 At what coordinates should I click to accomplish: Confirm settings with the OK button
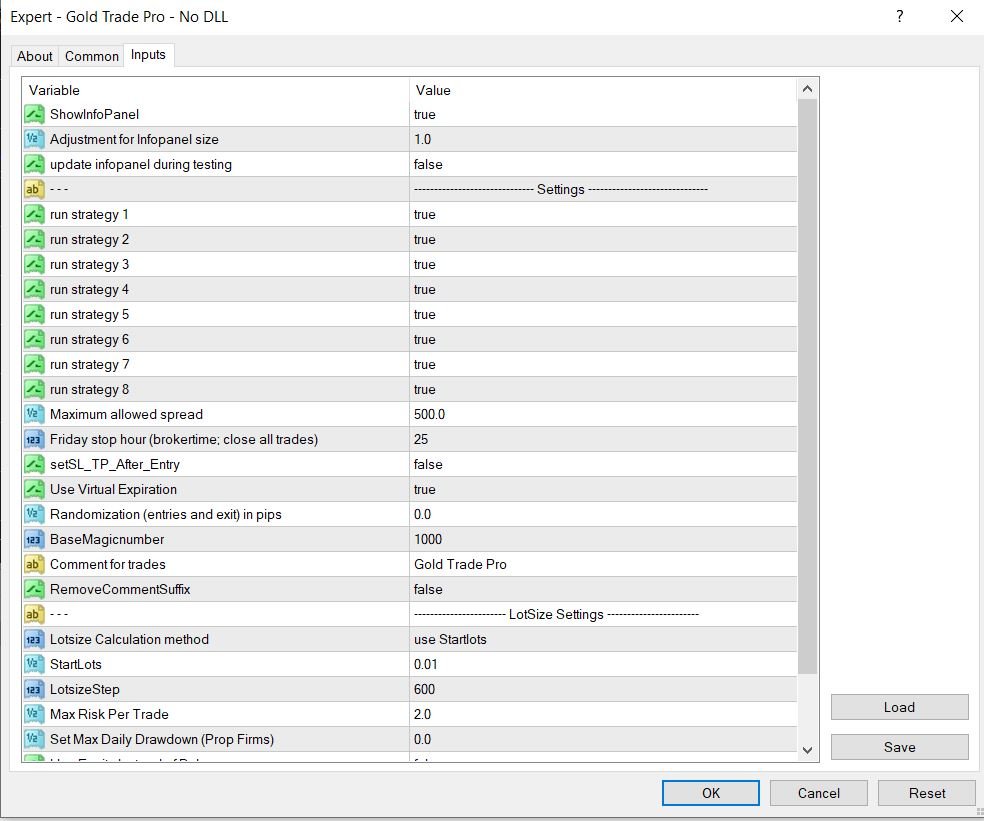tap(710, 793)
